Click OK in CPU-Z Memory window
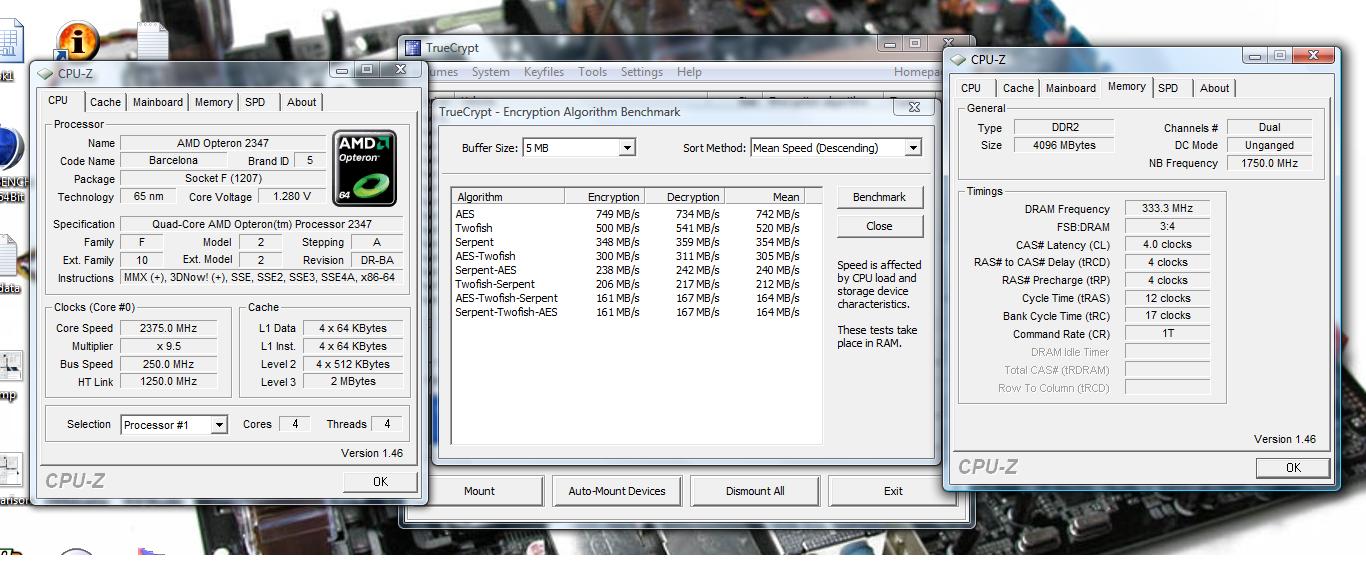 click(x=1293, y=467)
